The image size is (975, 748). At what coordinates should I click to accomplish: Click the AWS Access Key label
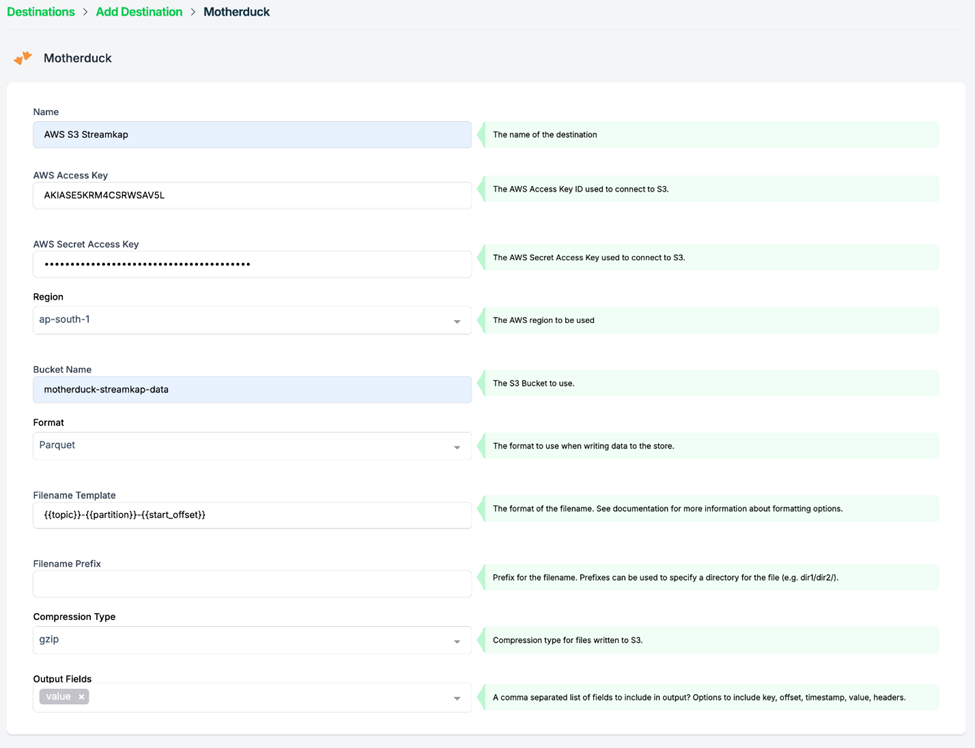[70, 175]
